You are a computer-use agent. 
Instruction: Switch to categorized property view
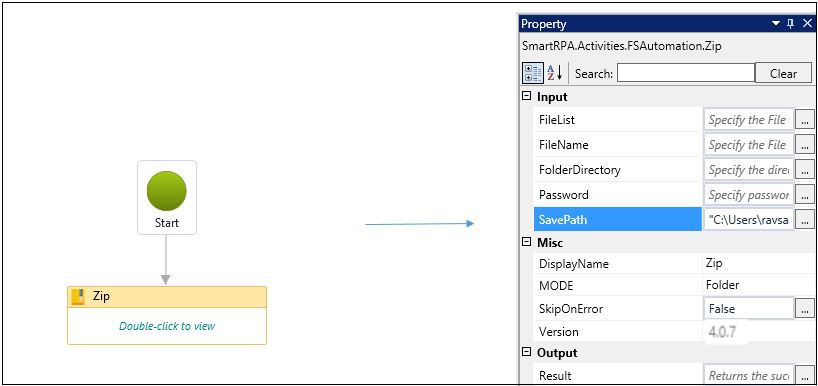pyautogui.click(x=532, y=74)
